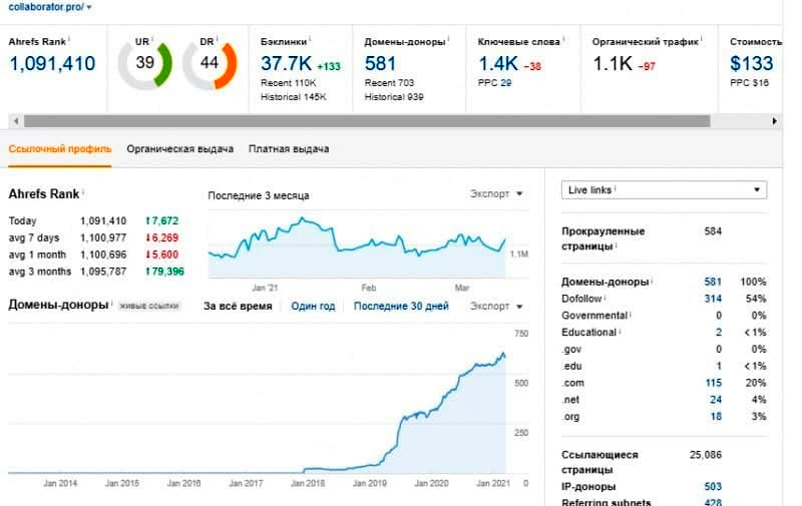Click .org count 18
The image size is (802, 506).
pyautogui.click(x=716, y=417)
